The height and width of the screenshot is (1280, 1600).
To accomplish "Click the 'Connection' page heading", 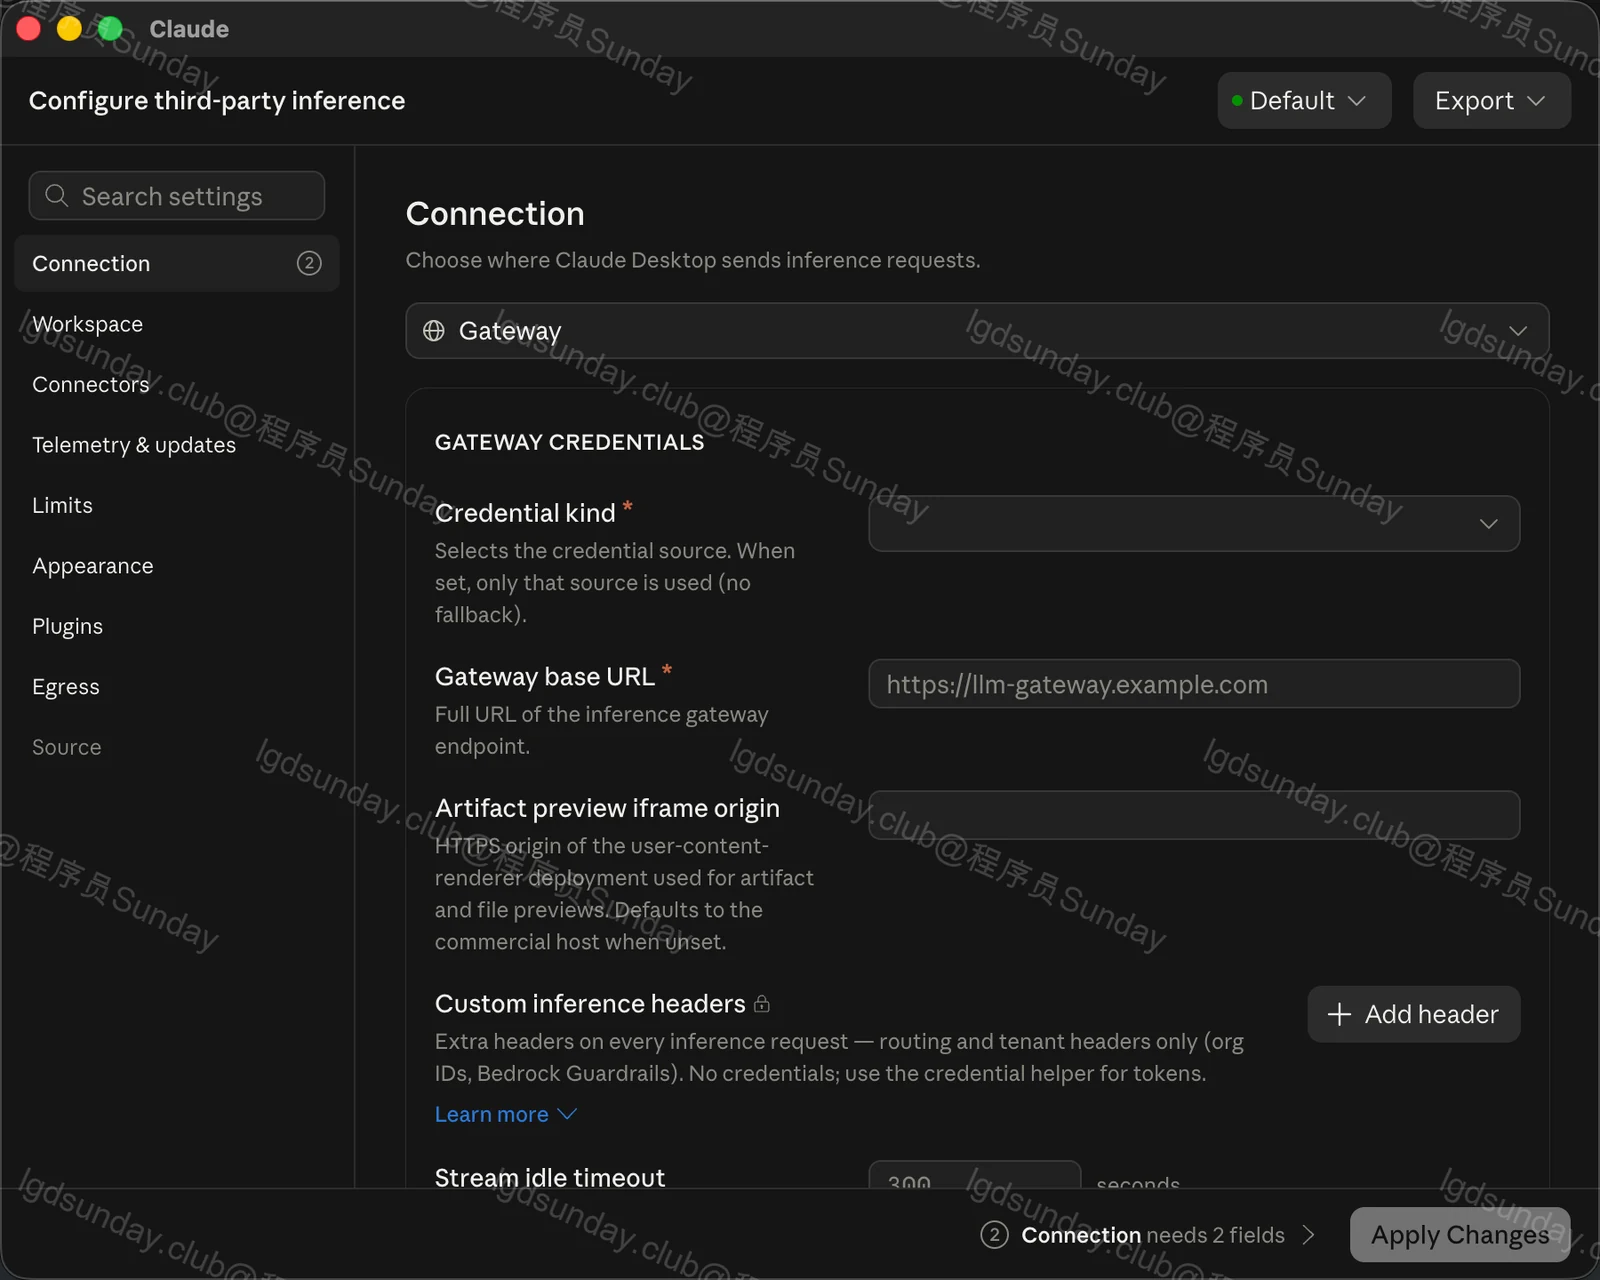I will pyautogui.click(x=495, y=214).
